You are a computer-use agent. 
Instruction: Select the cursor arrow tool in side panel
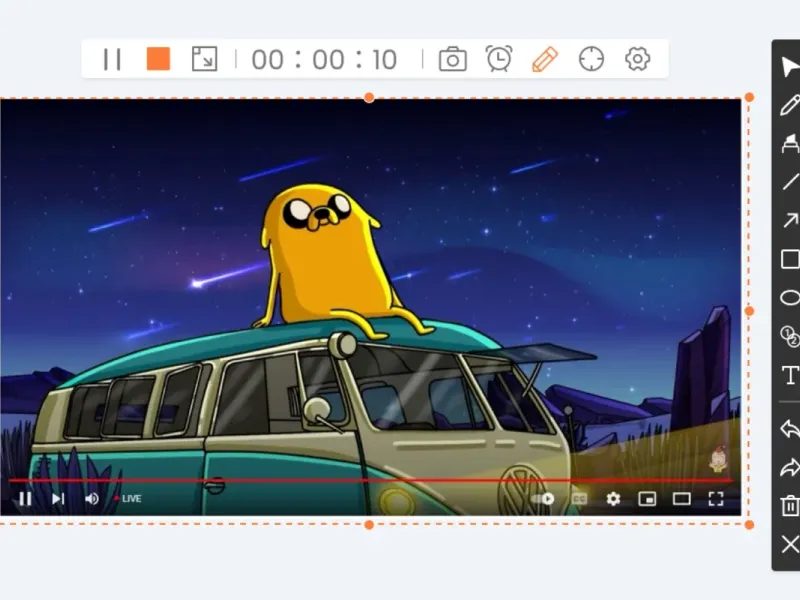click(x=790, y=67)
